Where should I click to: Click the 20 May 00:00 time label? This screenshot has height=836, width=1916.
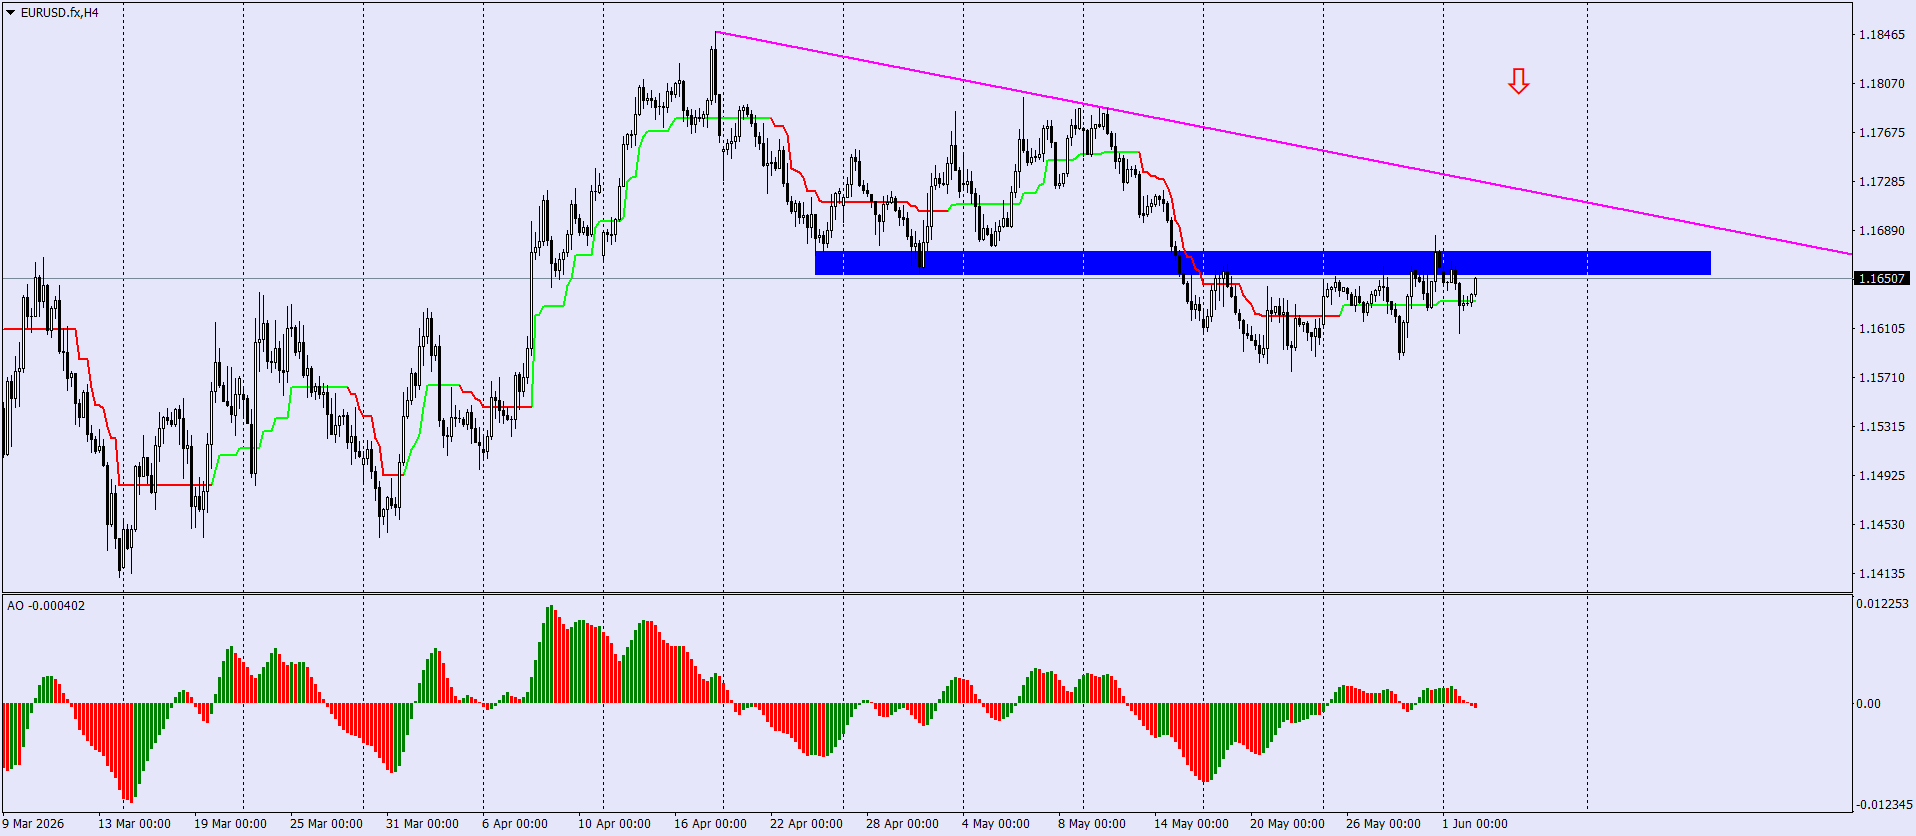1287,824
